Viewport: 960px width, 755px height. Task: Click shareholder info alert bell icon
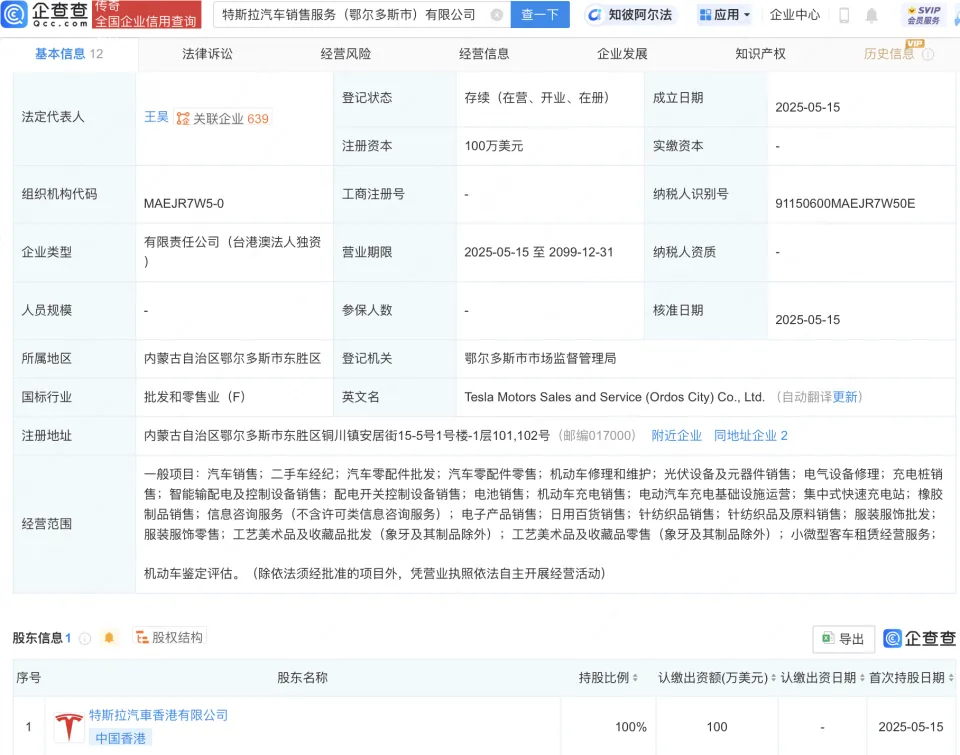click(x=109, y=638)
